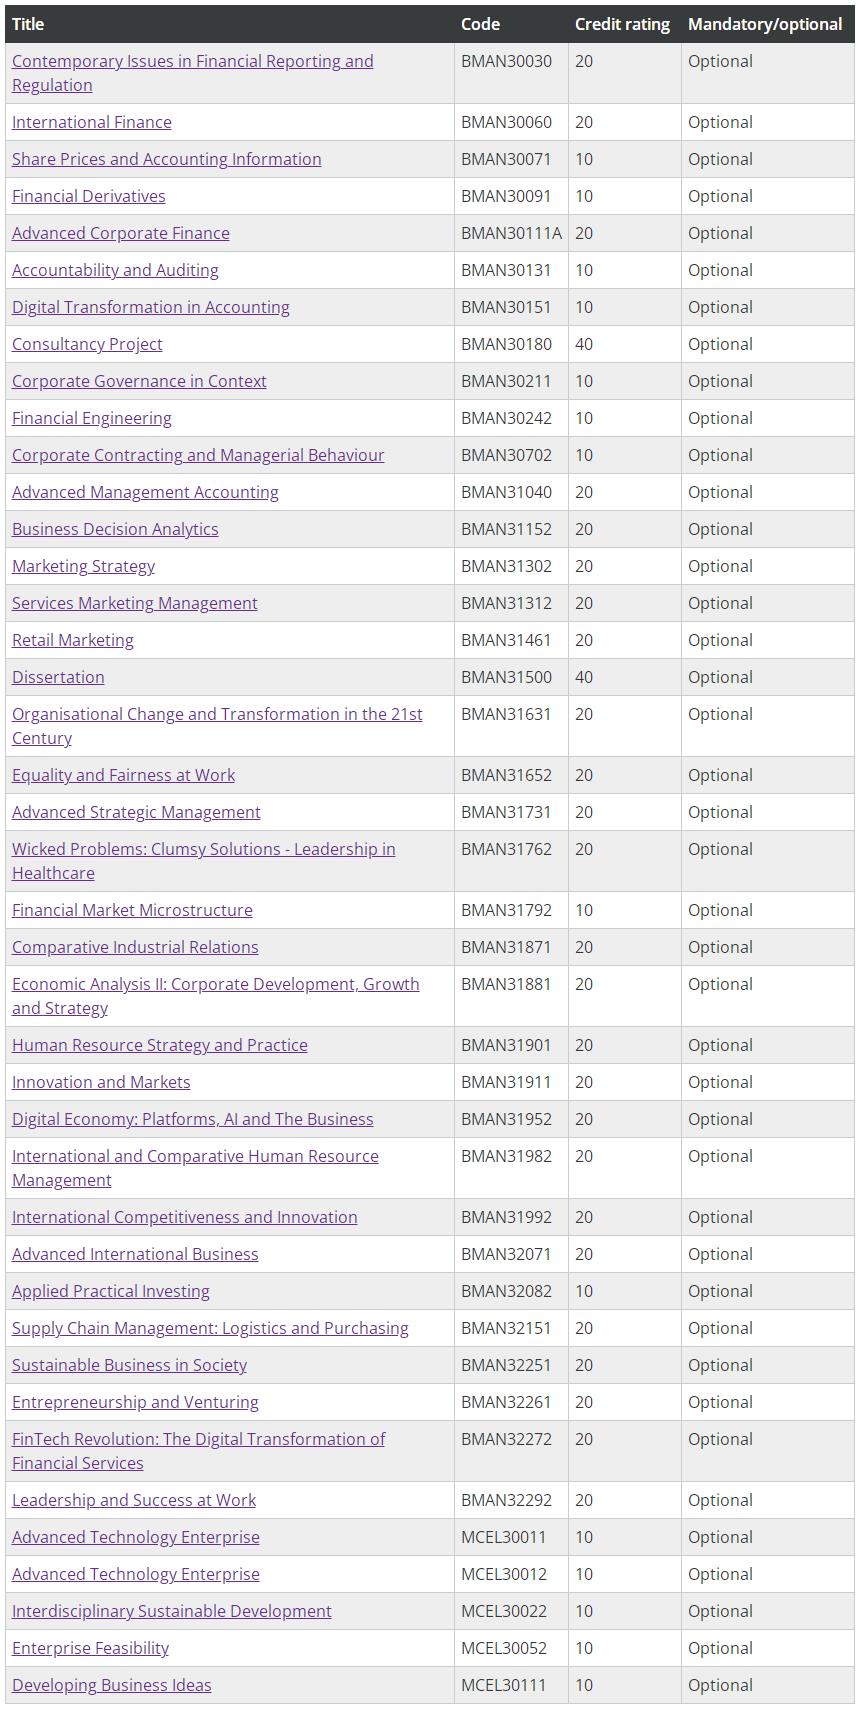Viewport: 861px width, 1721px height.
Task: Open Share Prices and Accounting Information
Action: (167, 159)
